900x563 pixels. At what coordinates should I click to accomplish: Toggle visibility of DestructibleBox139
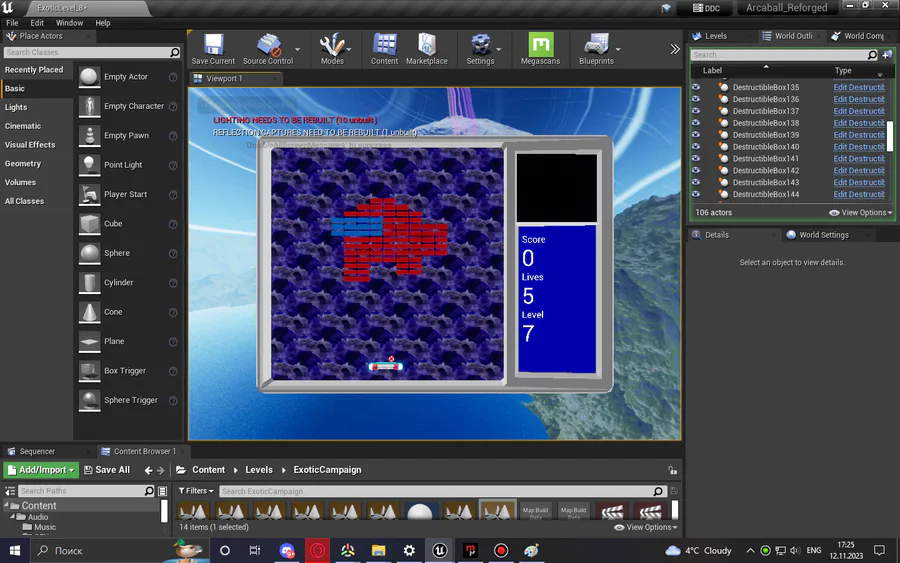pyautogui.click(x=696, y=135)
